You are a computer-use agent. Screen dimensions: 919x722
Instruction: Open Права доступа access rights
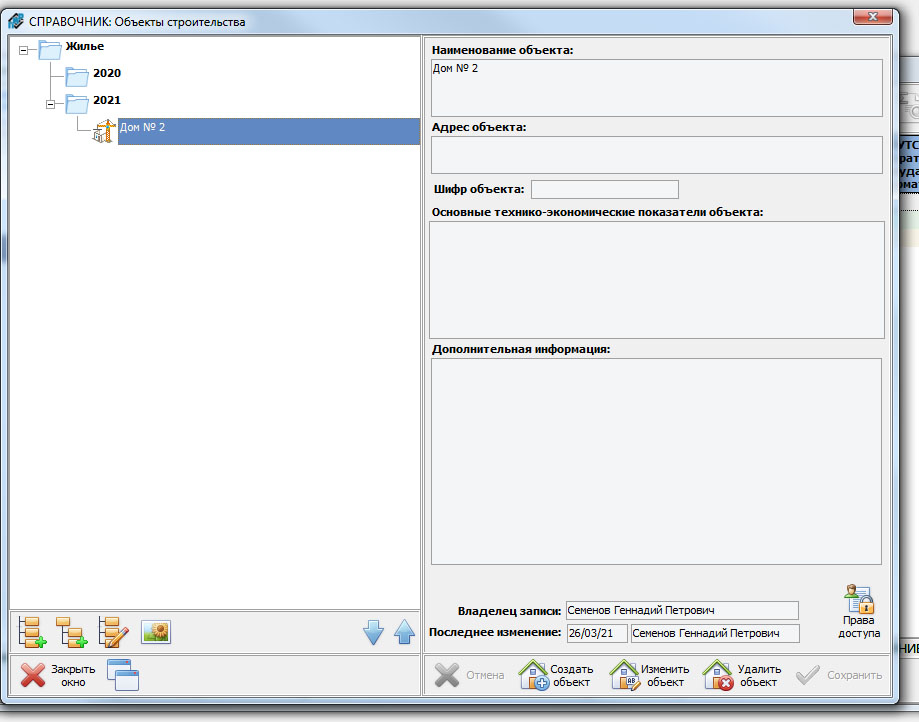point(858,612)
